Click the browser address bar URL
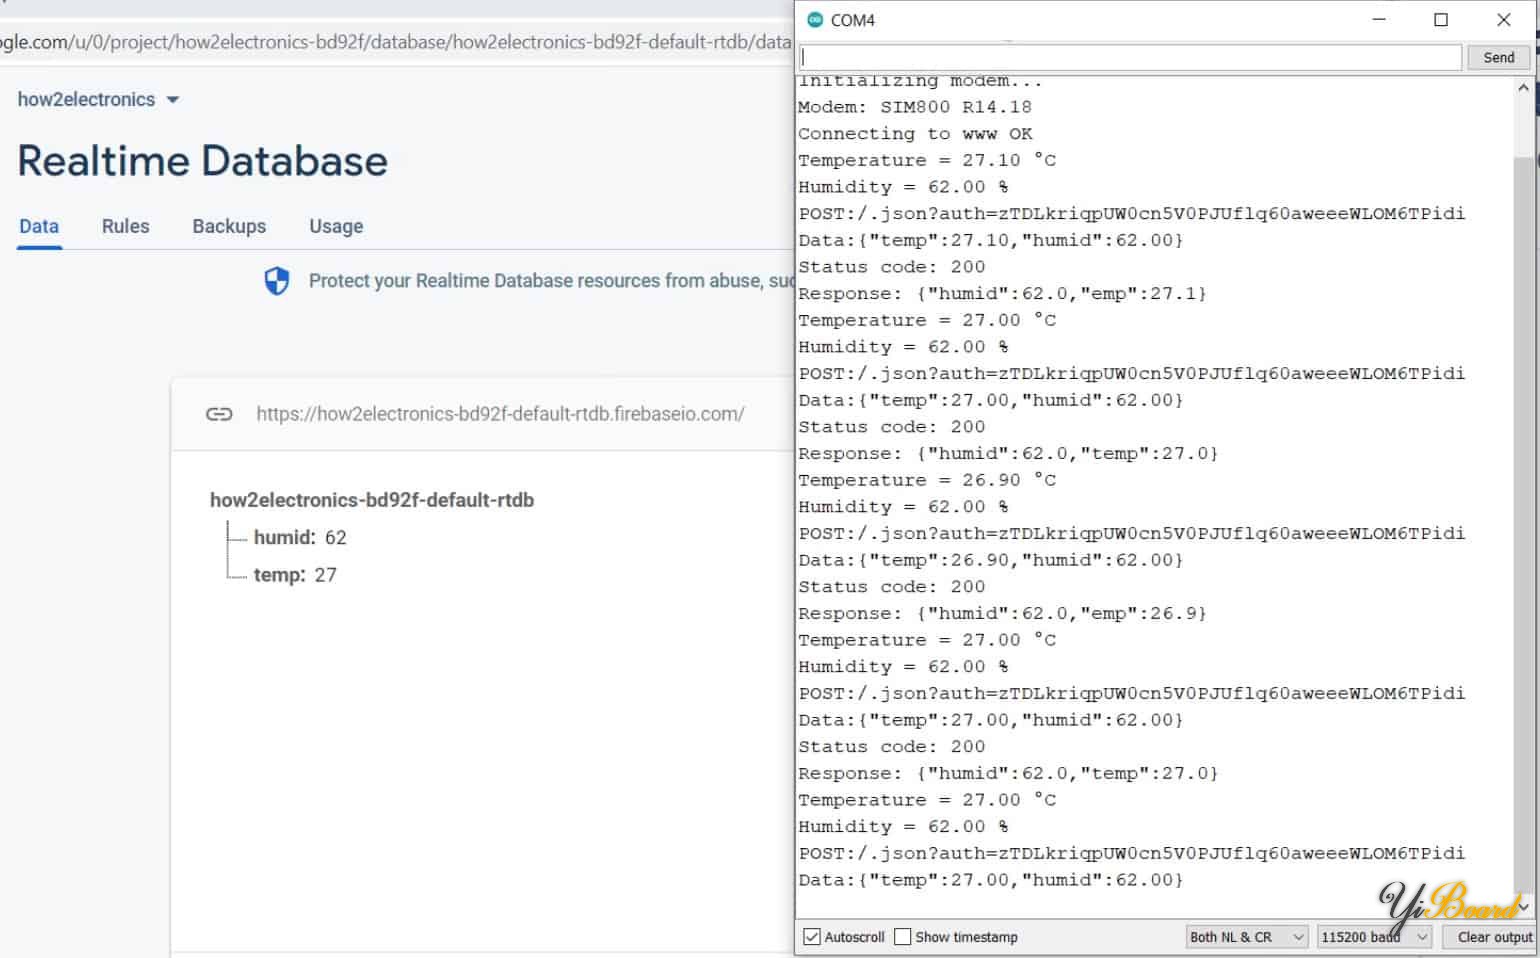1540x958 pixels. tap(395, 42)
